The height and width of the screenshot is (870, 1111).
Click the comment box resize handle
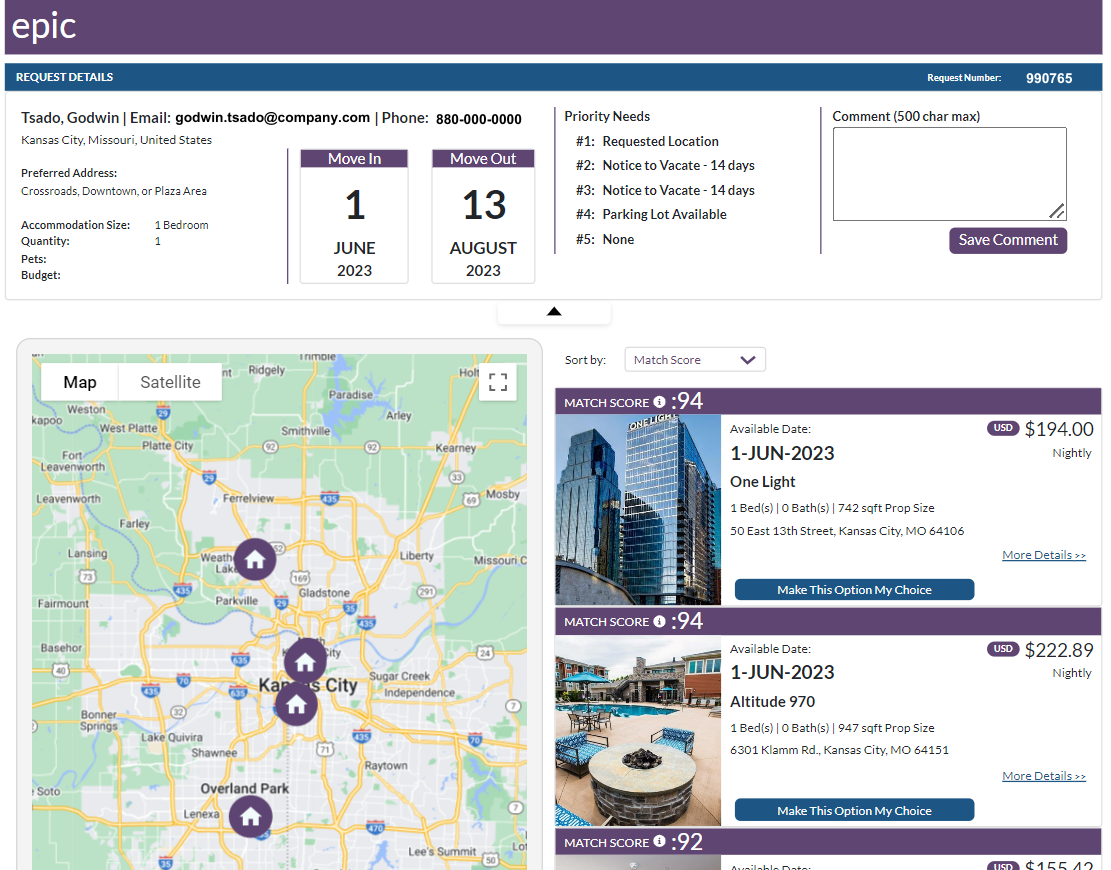click(x=1057, y=211)
